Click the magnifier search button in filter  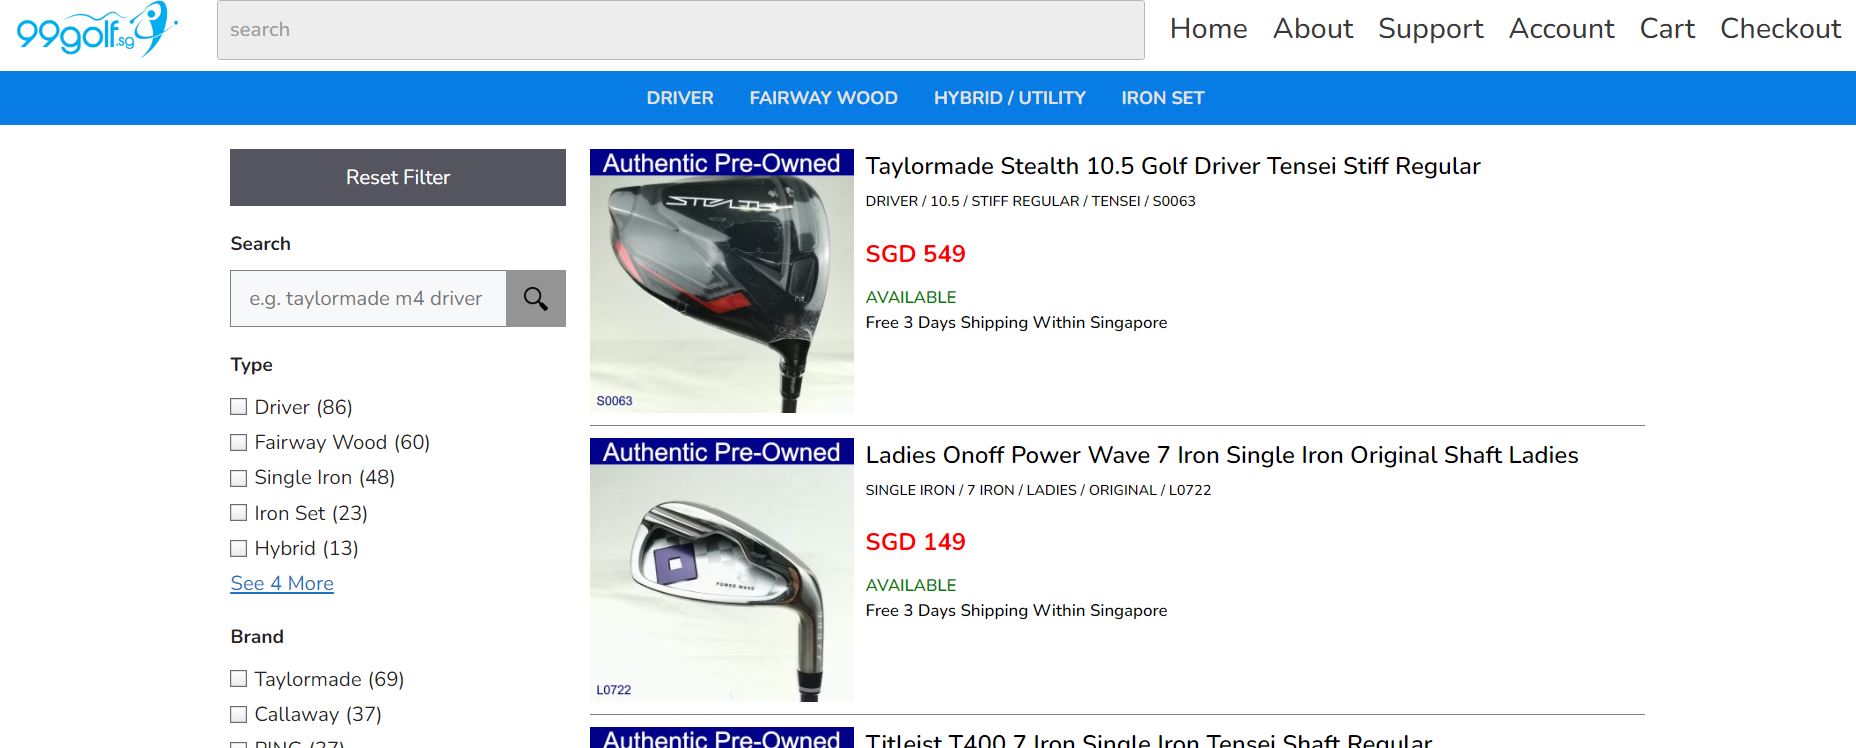pyautogui.click(x=536, y=298)
